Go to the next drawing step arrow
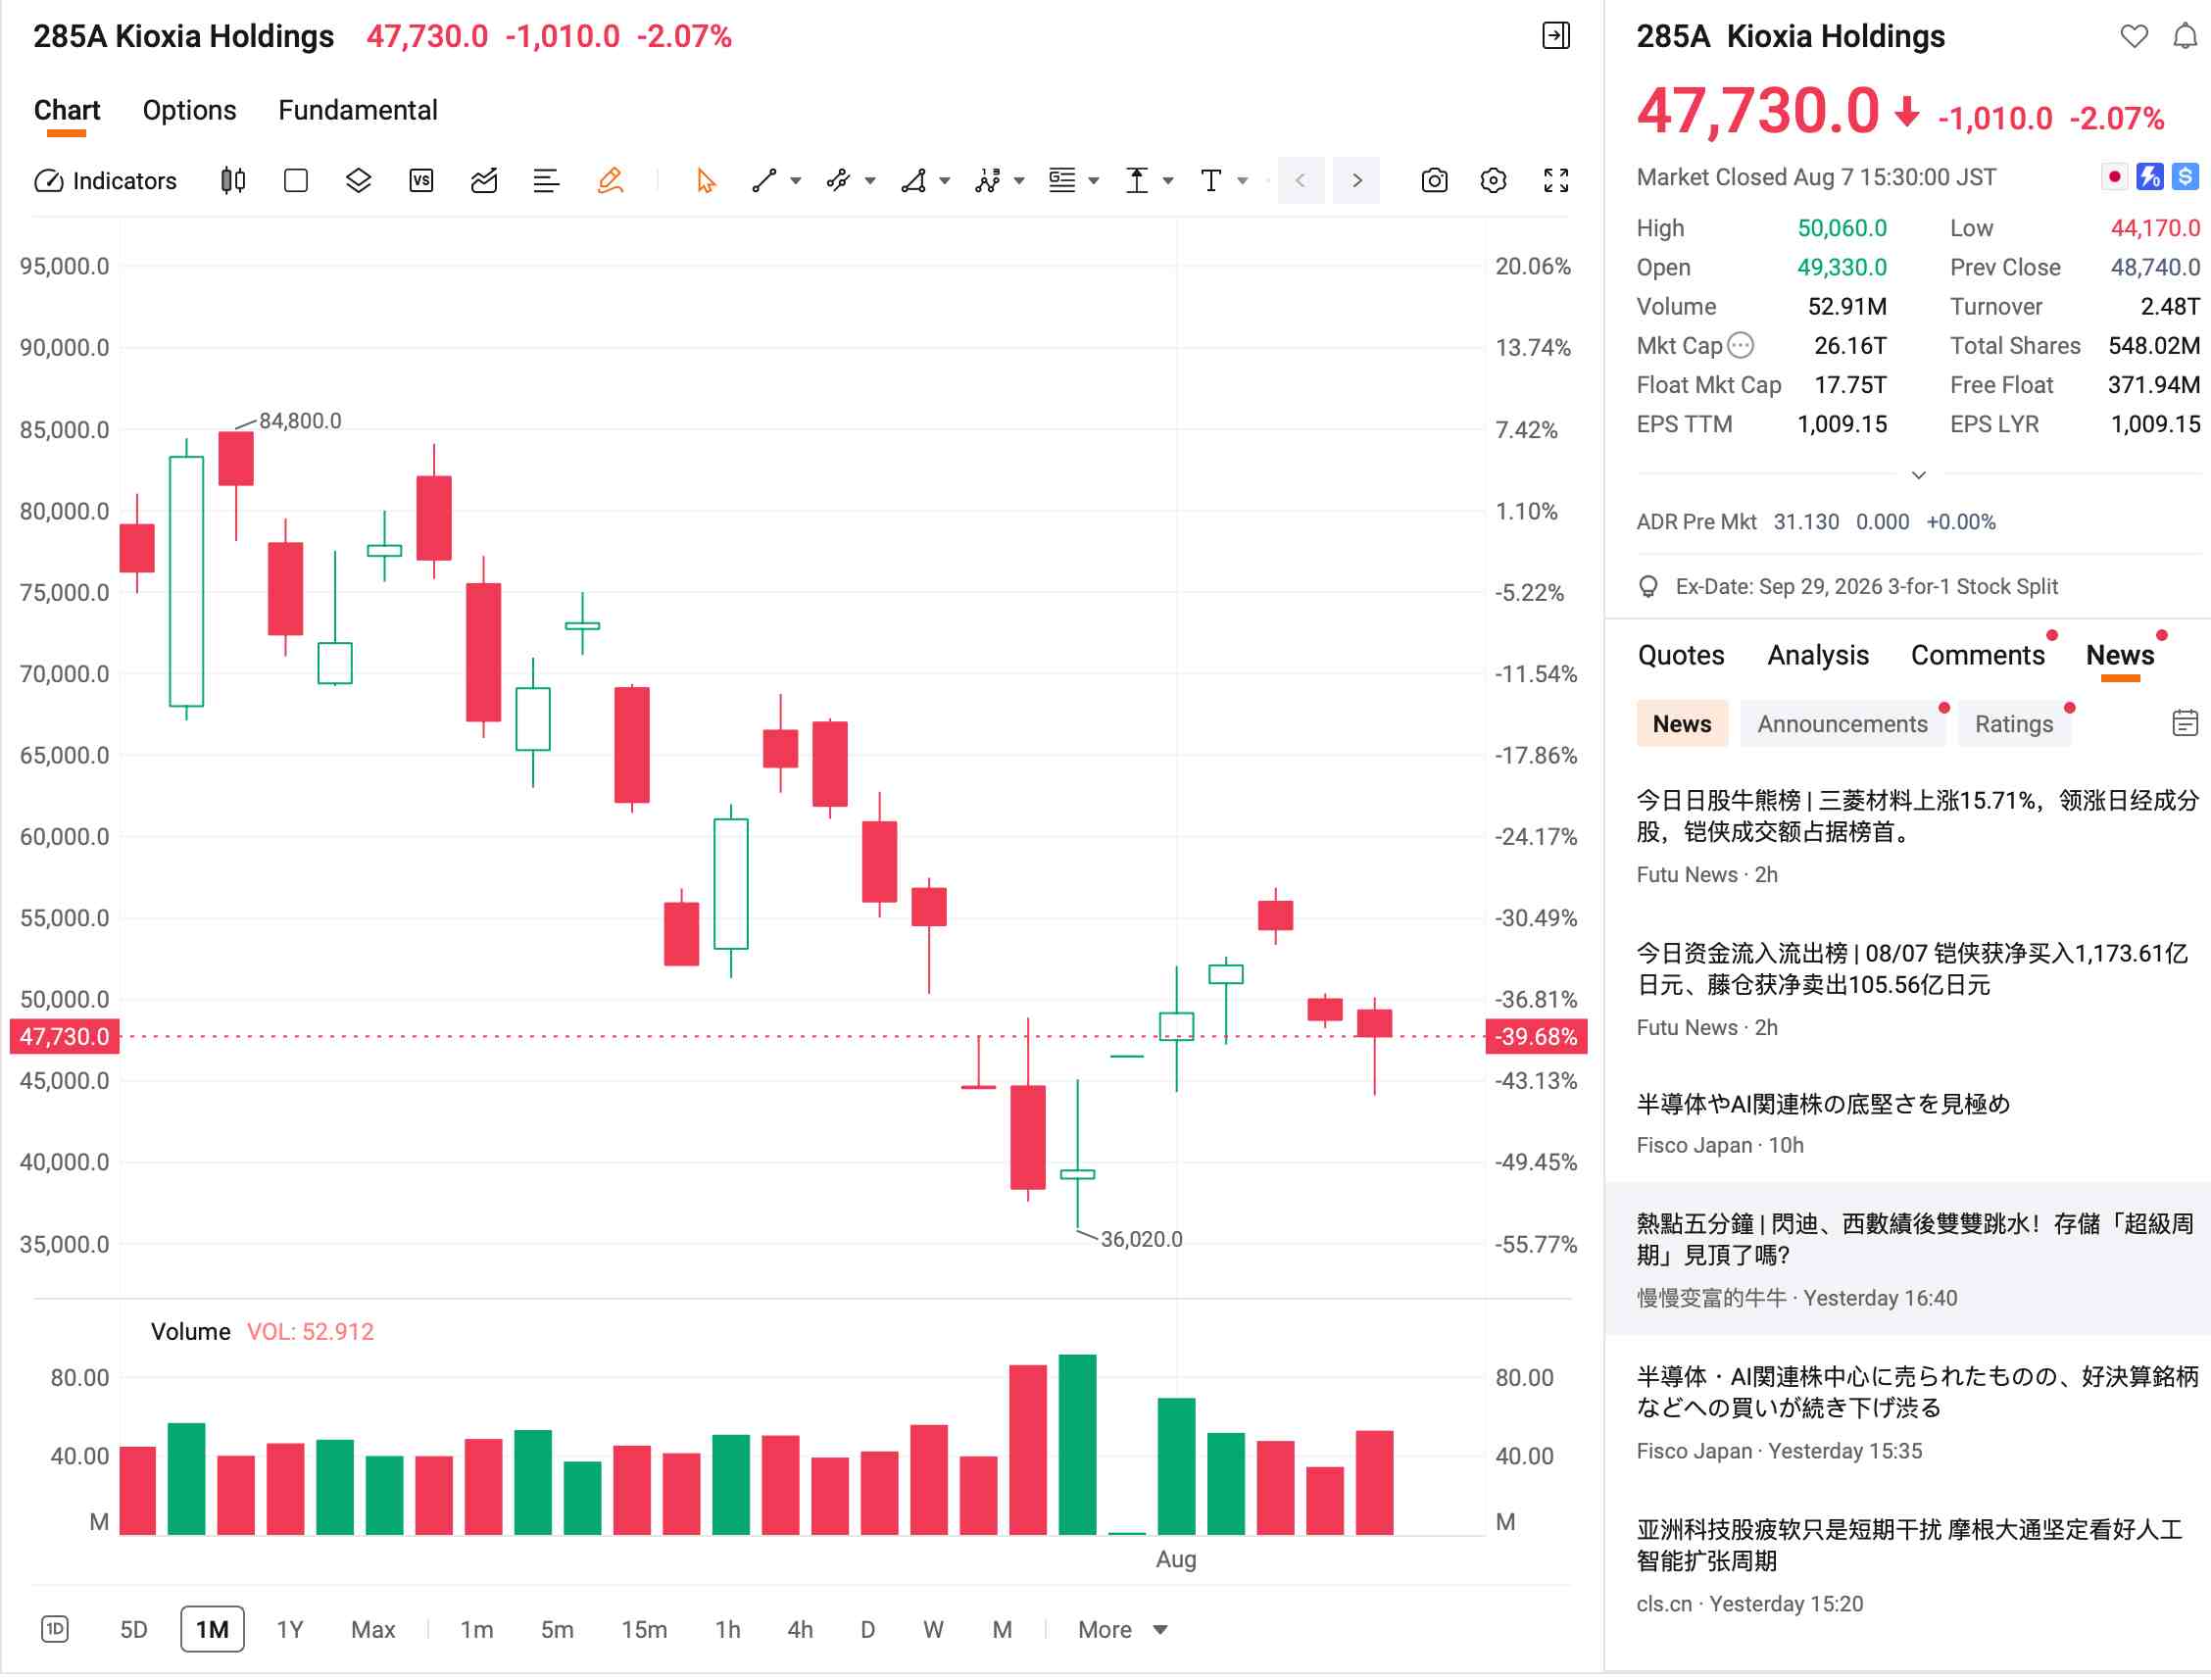This screenshot has height=1680, width=2211. (x=1357, y=181)
